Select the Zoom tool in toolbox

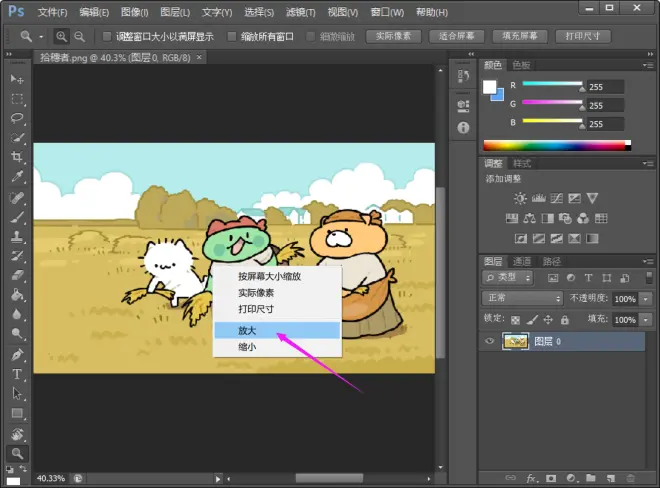17,453
